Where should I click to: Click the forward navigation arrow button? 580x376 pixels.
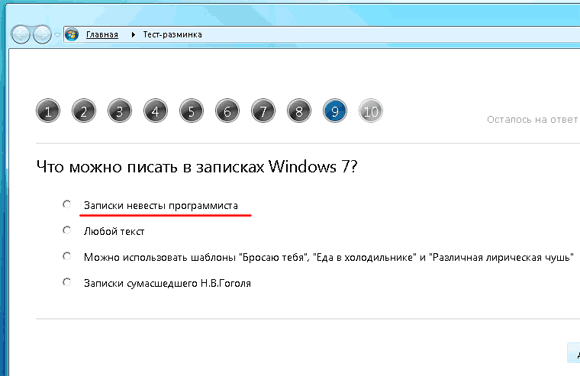(x=42, y=35)
